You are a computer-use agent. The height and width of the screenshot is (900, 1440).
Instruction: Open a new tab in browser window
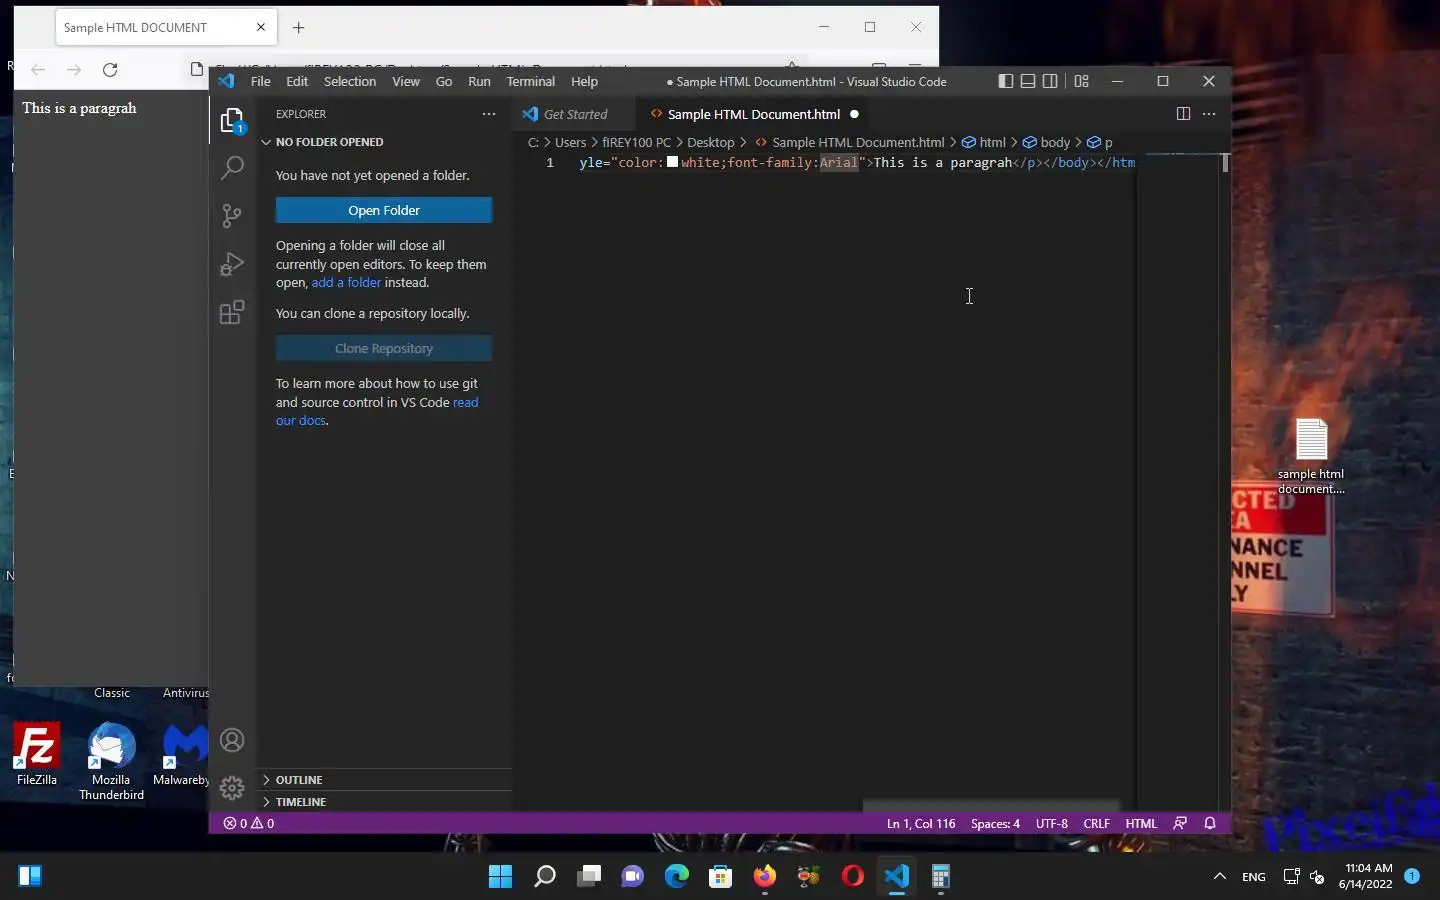[298, 27]
